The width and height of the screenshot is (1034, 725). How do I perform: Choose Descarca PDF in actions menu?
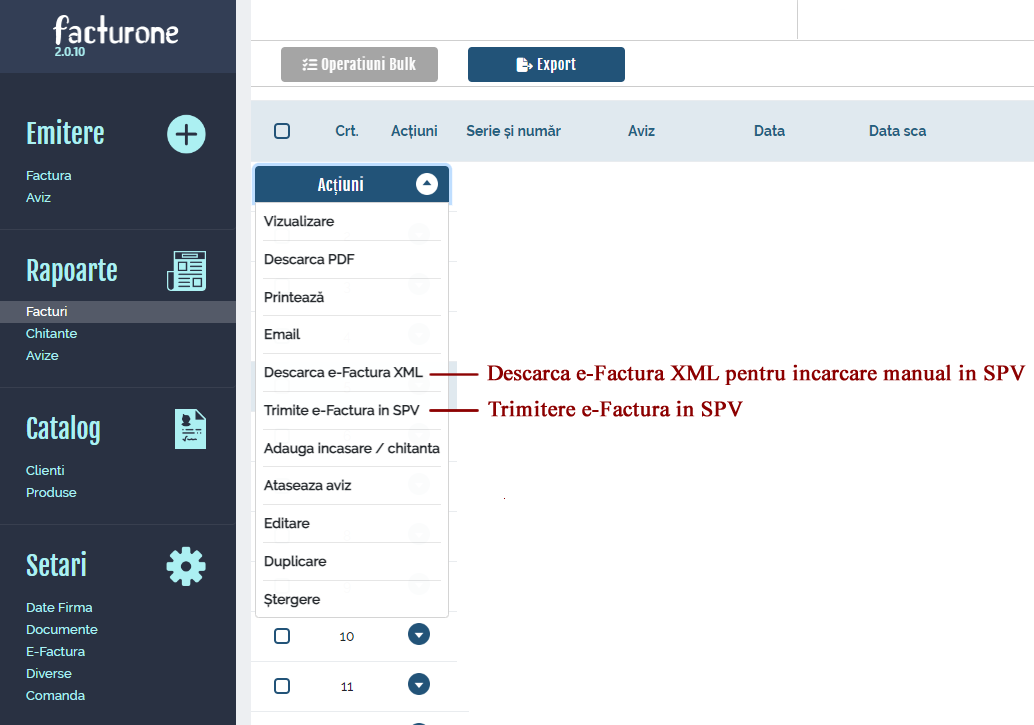click(351, 259)
